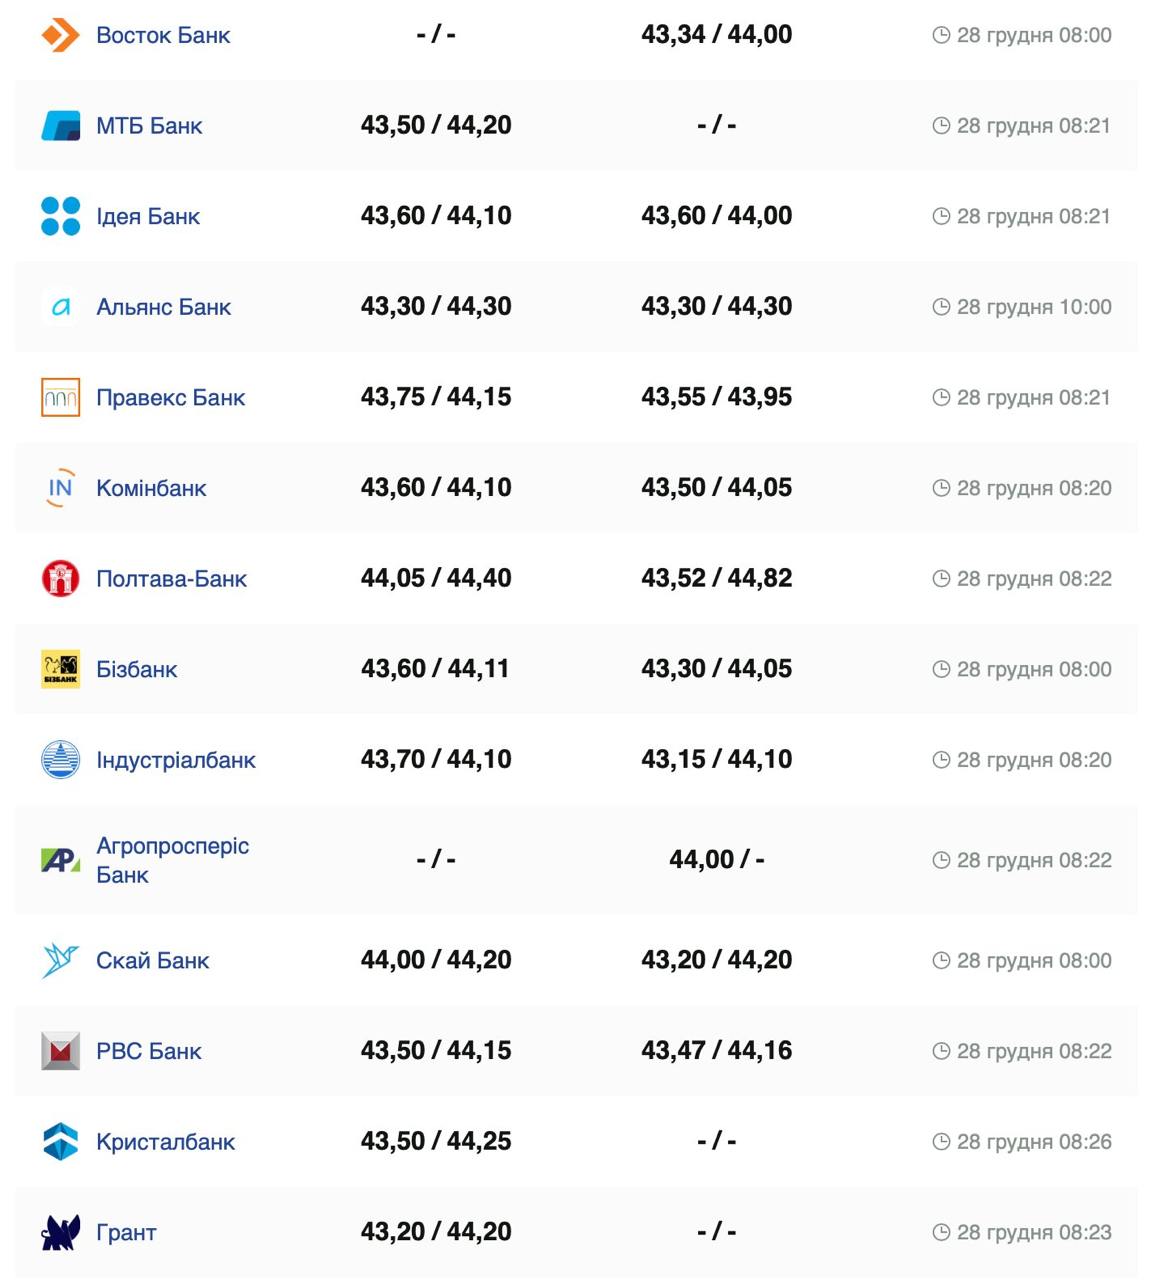
Task: Click the Бізбанк yellow logo icon
Action: click(x=60, y=669)
